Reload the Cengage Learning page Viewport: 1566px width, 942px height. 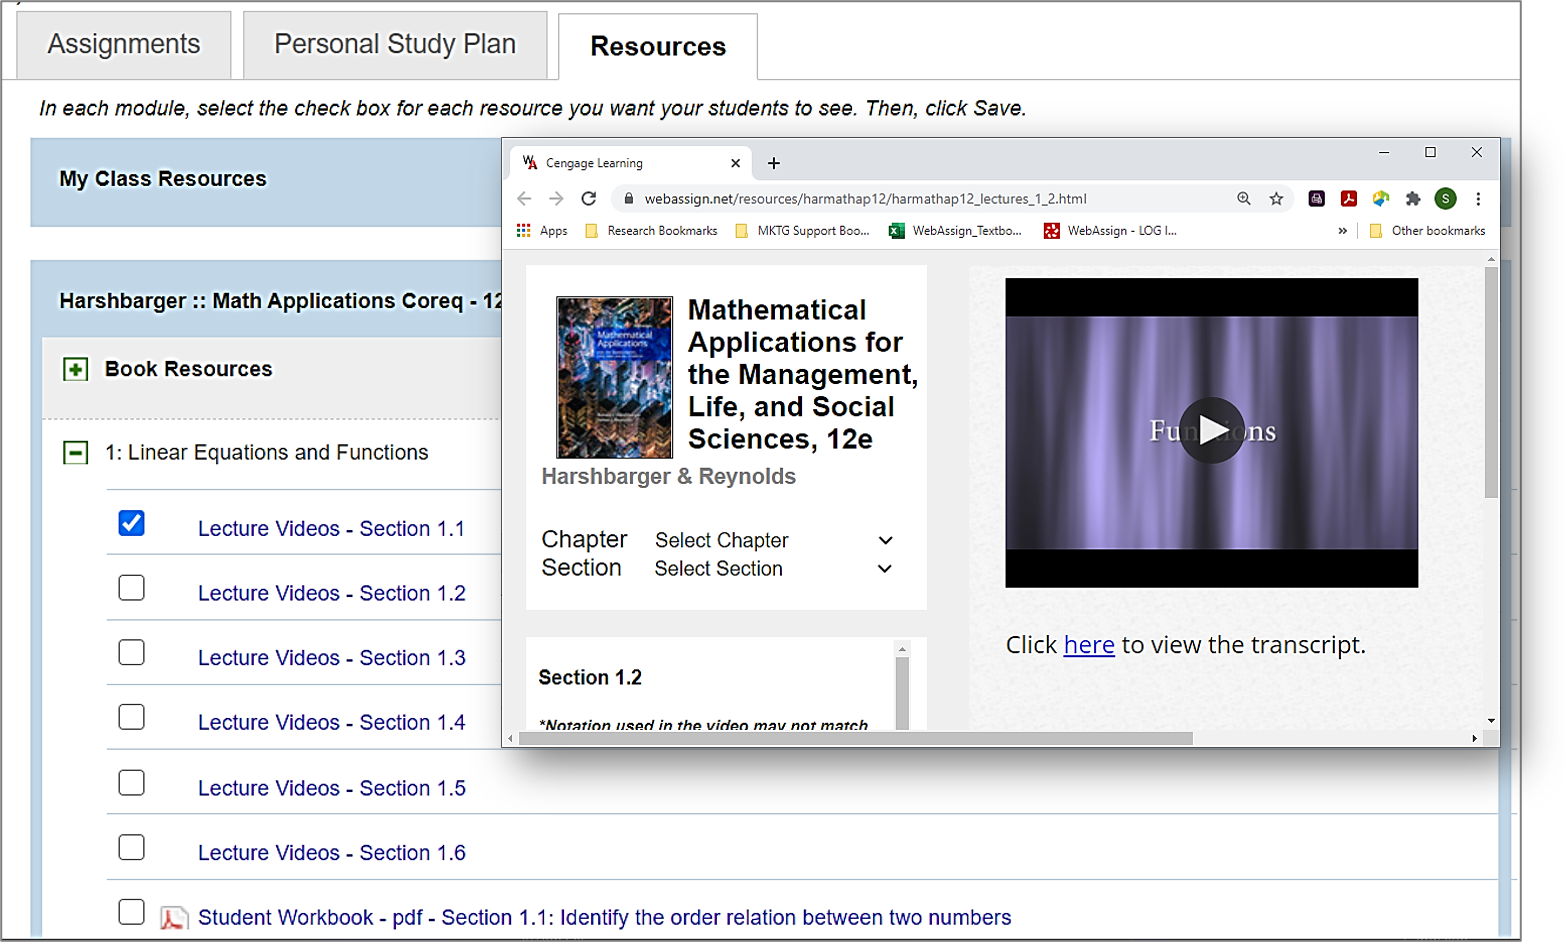589,199
